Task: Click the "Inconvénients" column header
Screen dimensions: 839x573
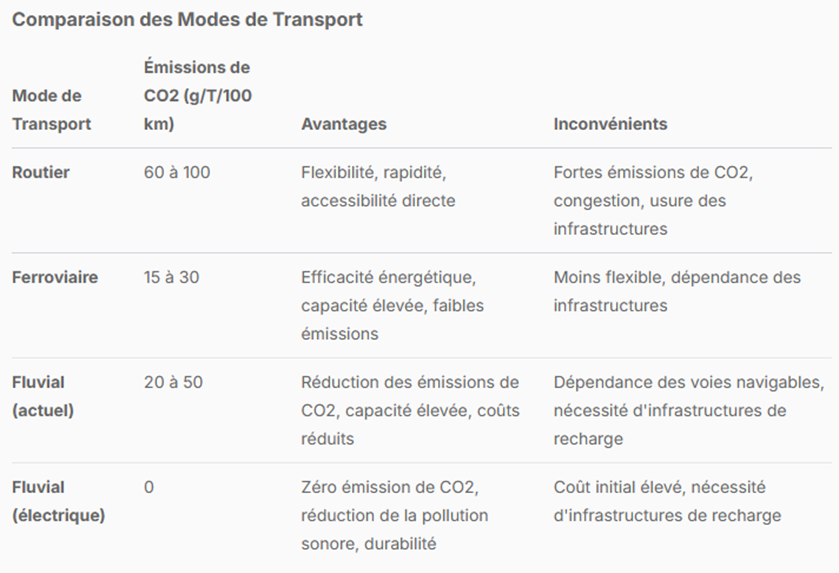Action: coord(610,124)
